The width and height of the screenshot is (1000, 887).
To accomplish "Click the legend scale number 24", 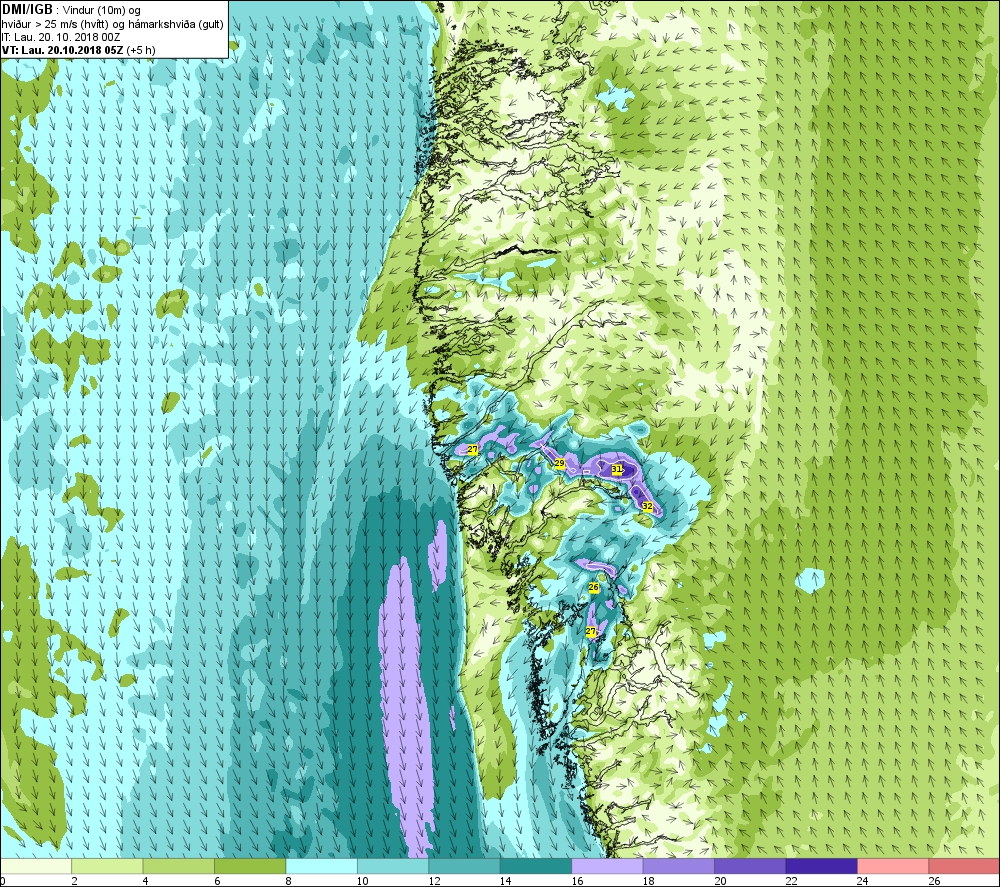I will 862,881.
